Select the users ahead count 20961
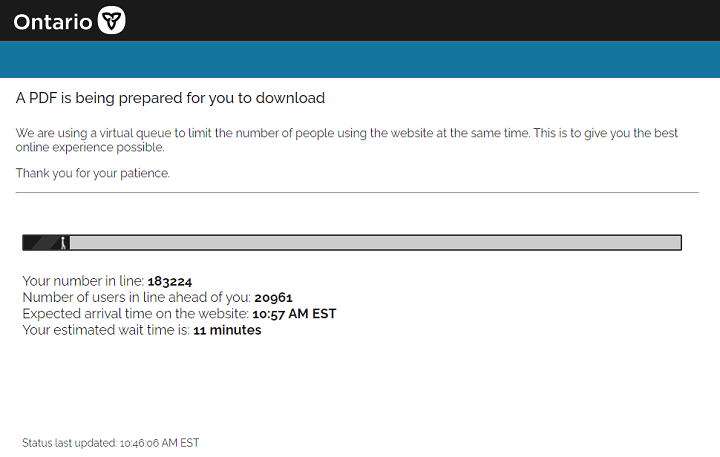Viewport: 720px width, 457px height. coord(273,298)
